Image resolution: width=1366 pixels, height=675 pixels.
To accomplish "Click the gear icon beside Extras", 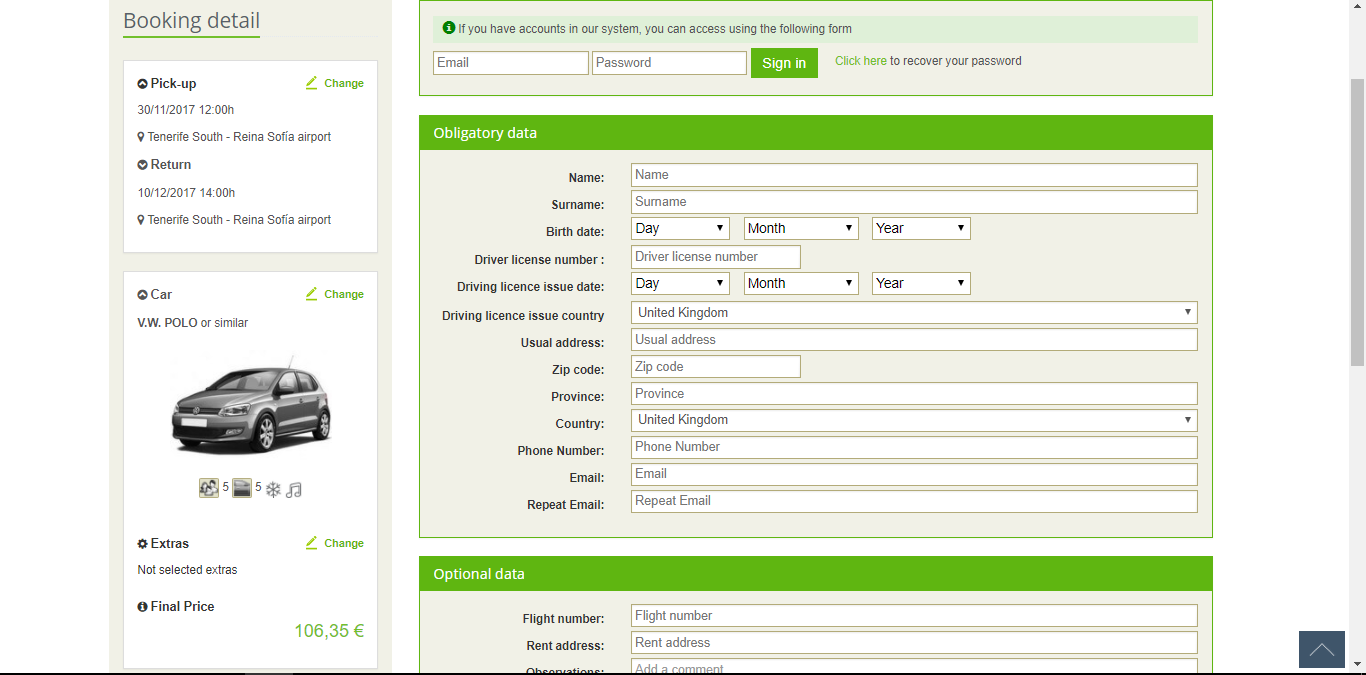I will click(x=142, y=544).
